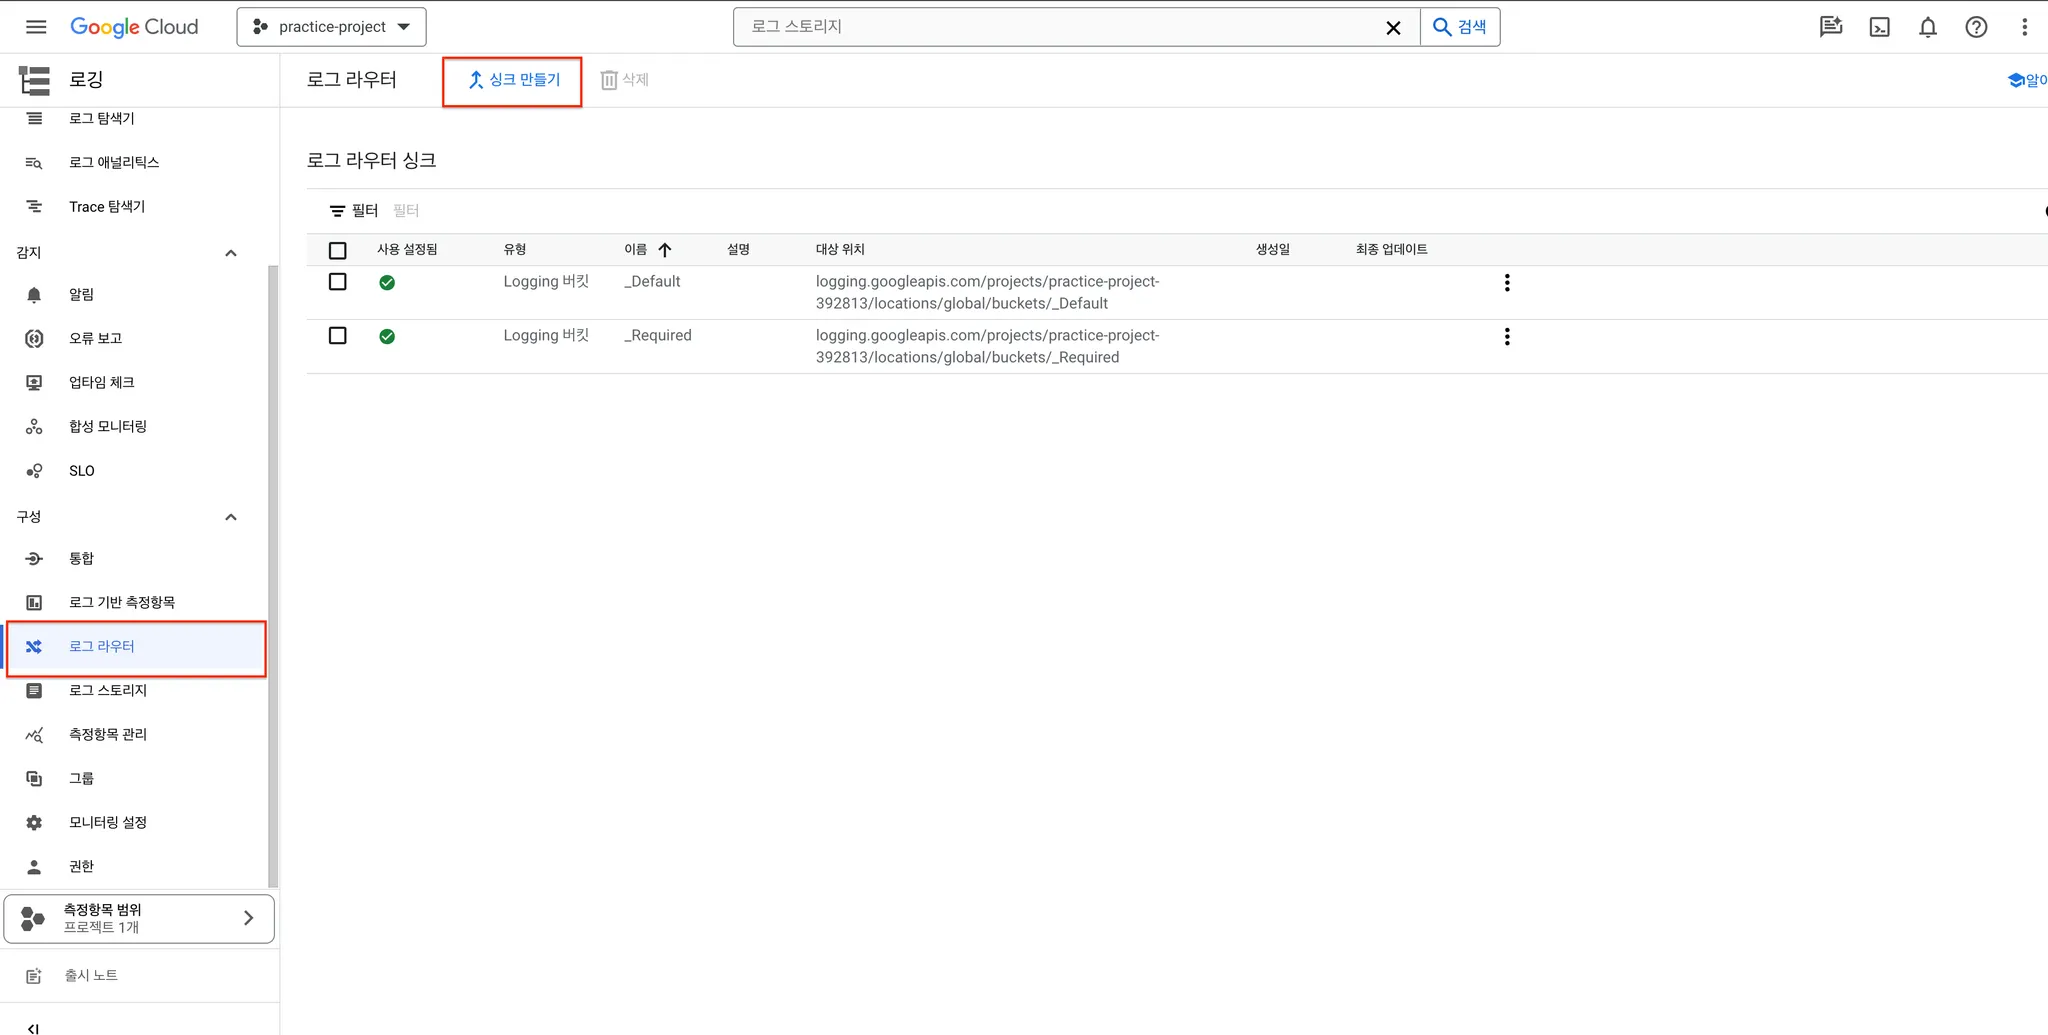Click the 로그 기반 측정항목 icon

tap(34, 603)
